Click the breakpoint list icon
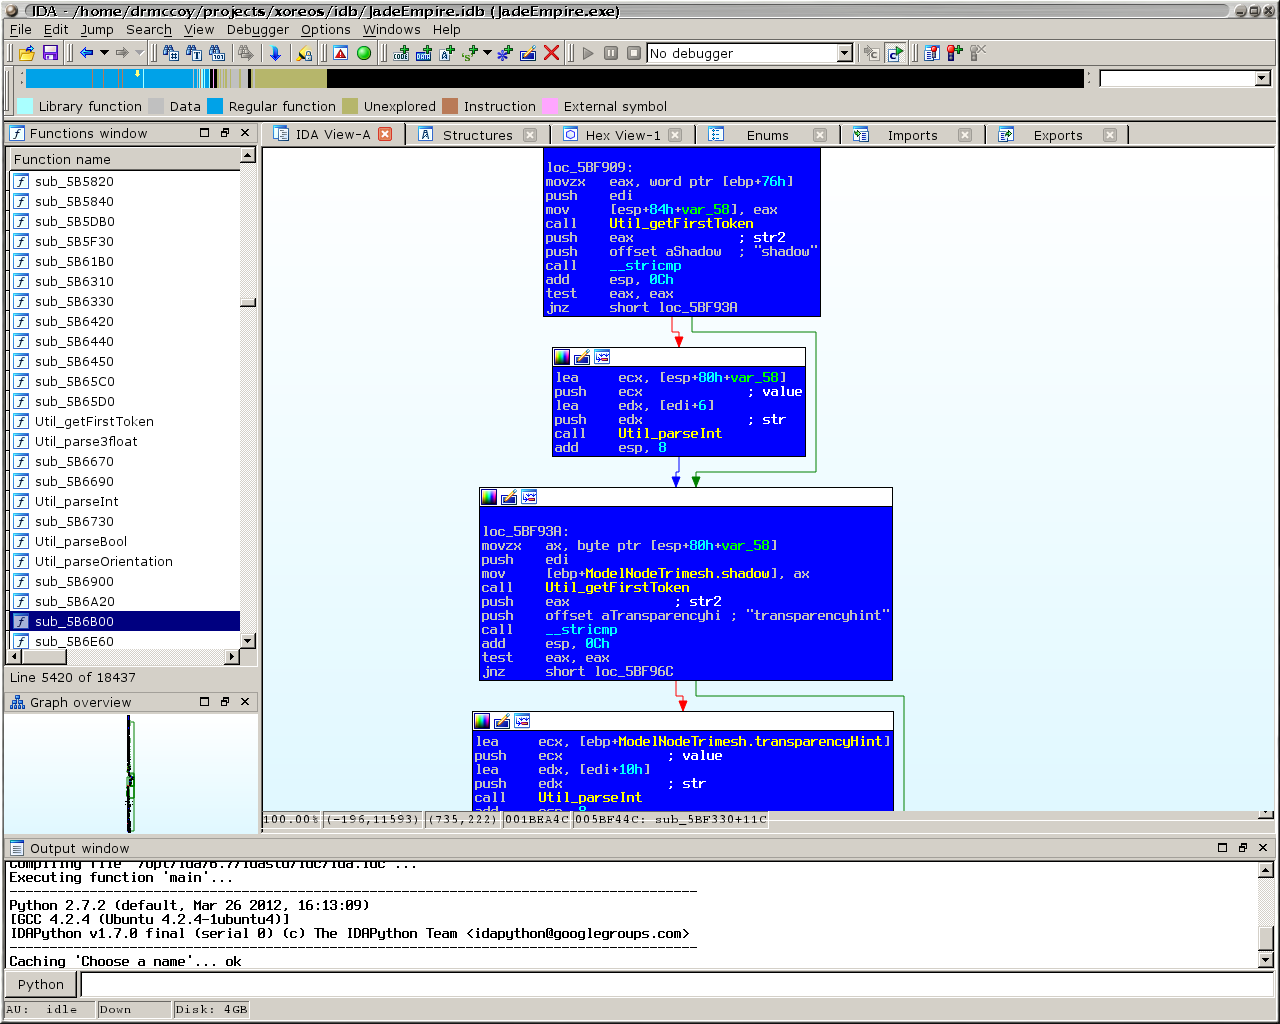The image size is (1280, 1024). [x=932, y=53]
